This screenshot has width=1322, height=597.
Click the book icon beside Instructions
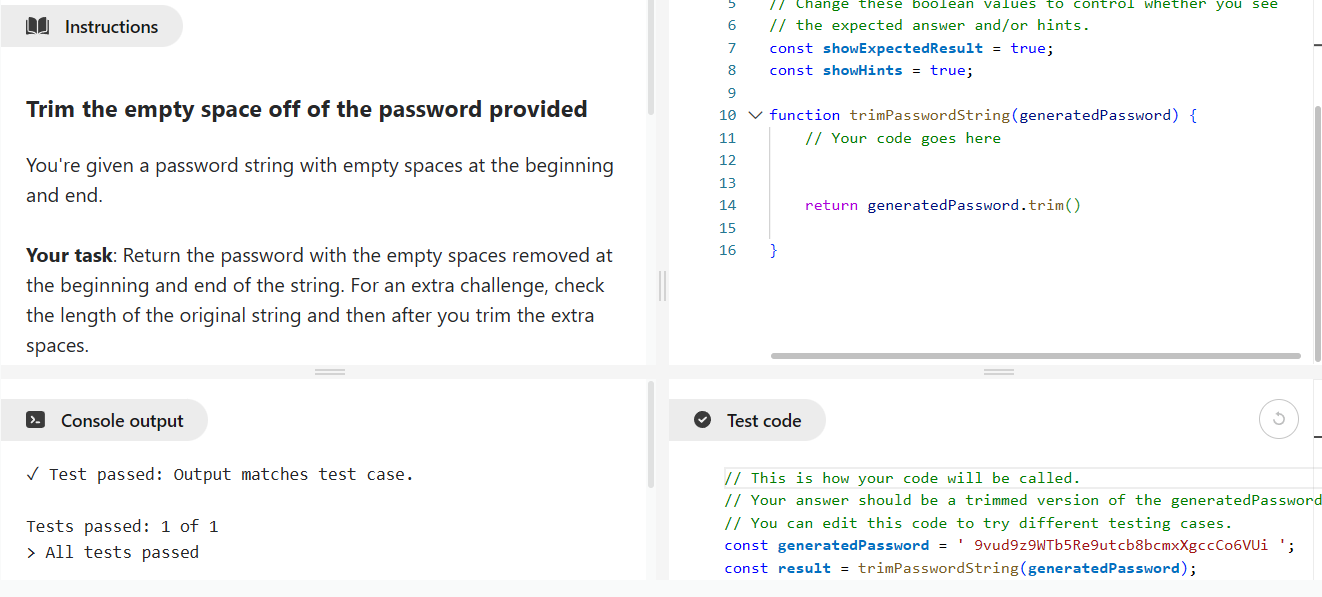40,27
